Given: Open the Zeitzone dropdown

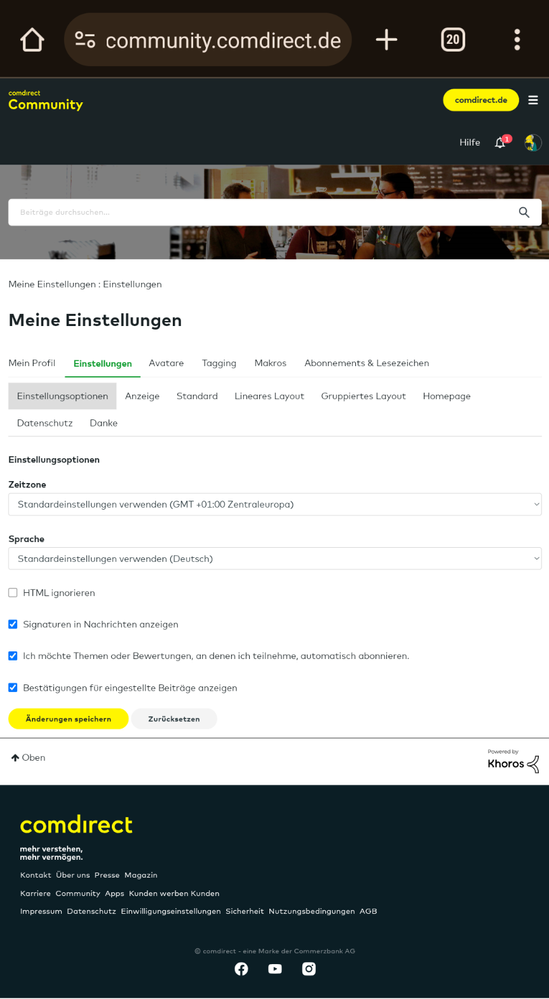Looking at the screenshot, I should click(x=274, y=505).
